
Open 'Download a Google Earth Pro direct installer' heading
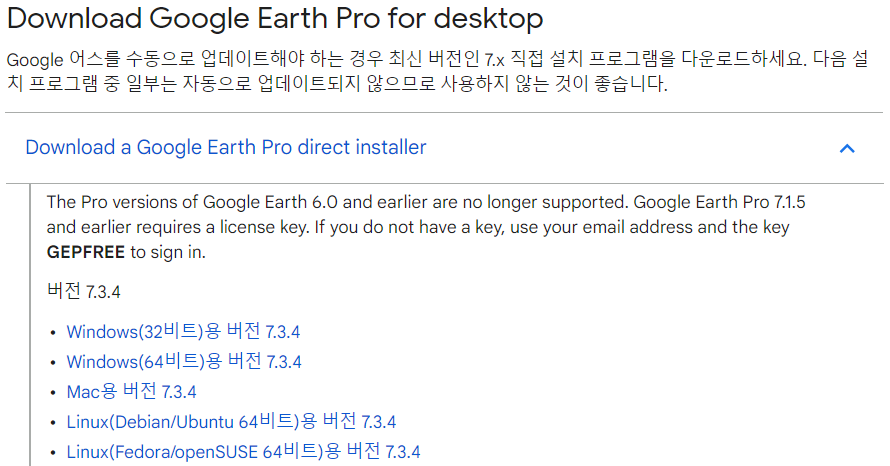[226, 148]
